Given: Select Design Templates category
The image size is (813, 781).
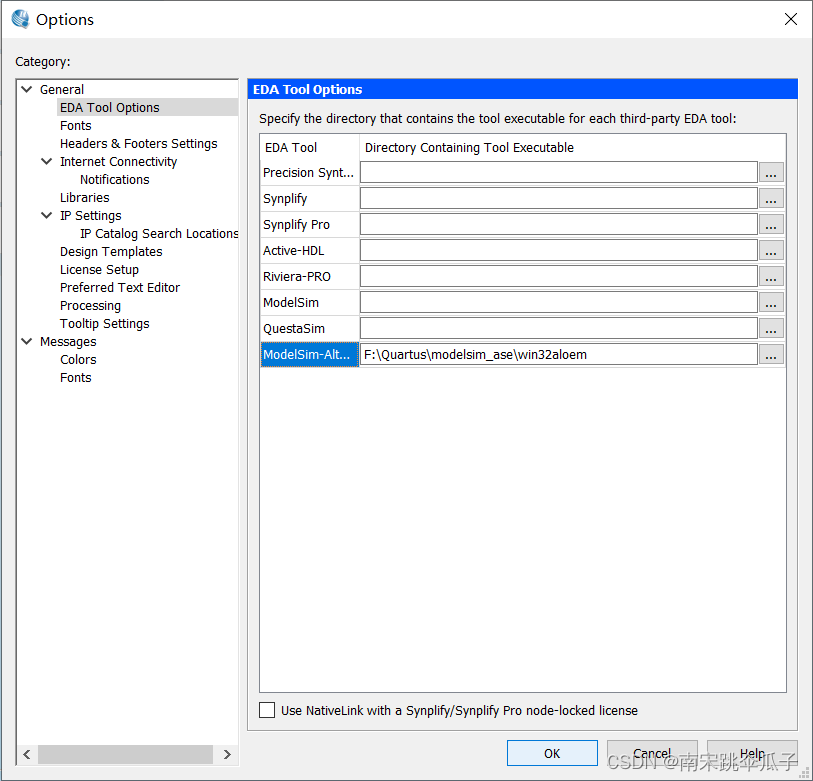Looking at the screenshot, I should (x=111, y=252).
